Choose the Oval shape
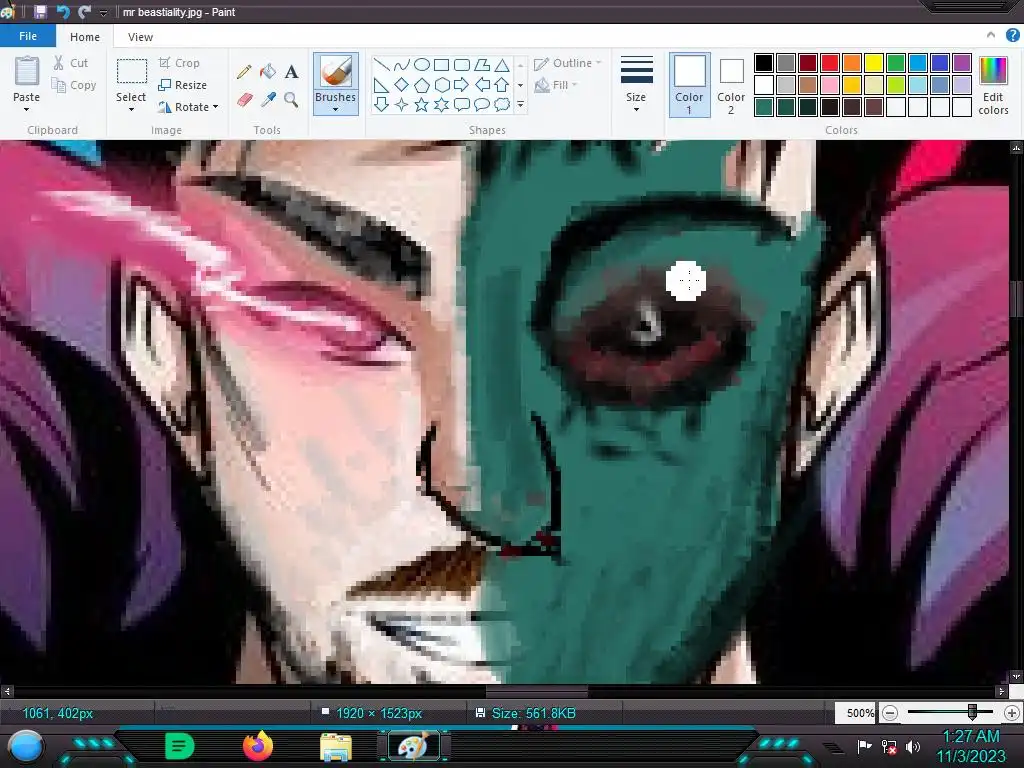The width and height of the screenshot is (1024, 768). [x=422, y=65]
